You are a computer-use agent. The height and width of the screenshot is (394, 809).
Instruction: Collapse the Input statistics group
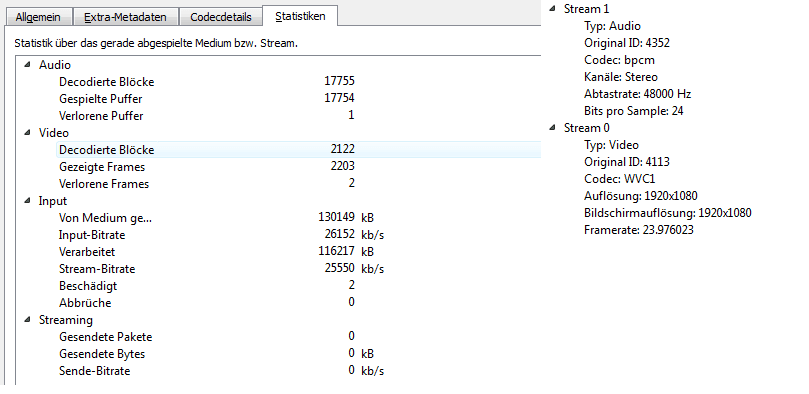point(27,201)
